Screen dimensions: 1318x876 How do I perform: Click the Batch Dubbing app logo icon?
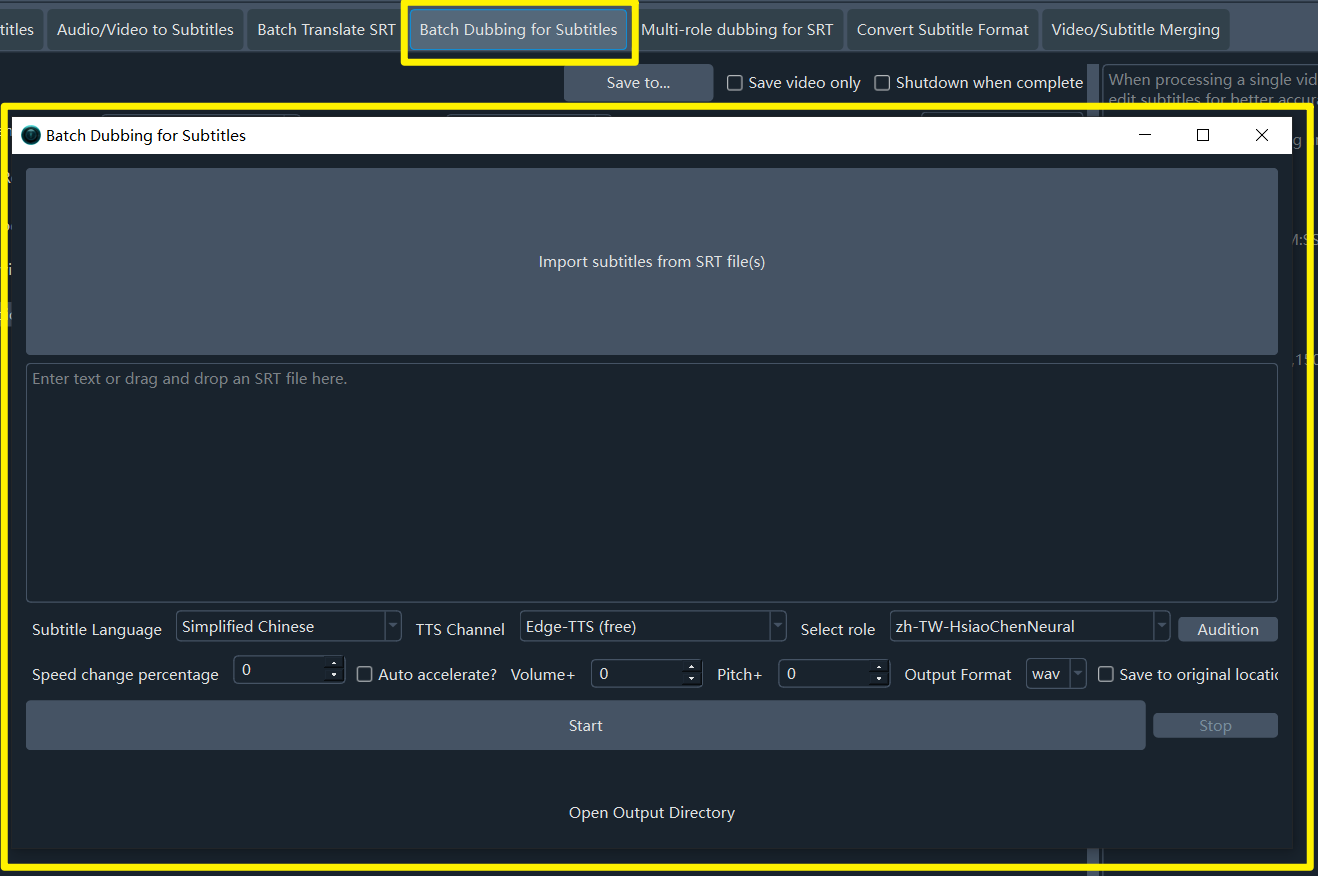[31, 135]
